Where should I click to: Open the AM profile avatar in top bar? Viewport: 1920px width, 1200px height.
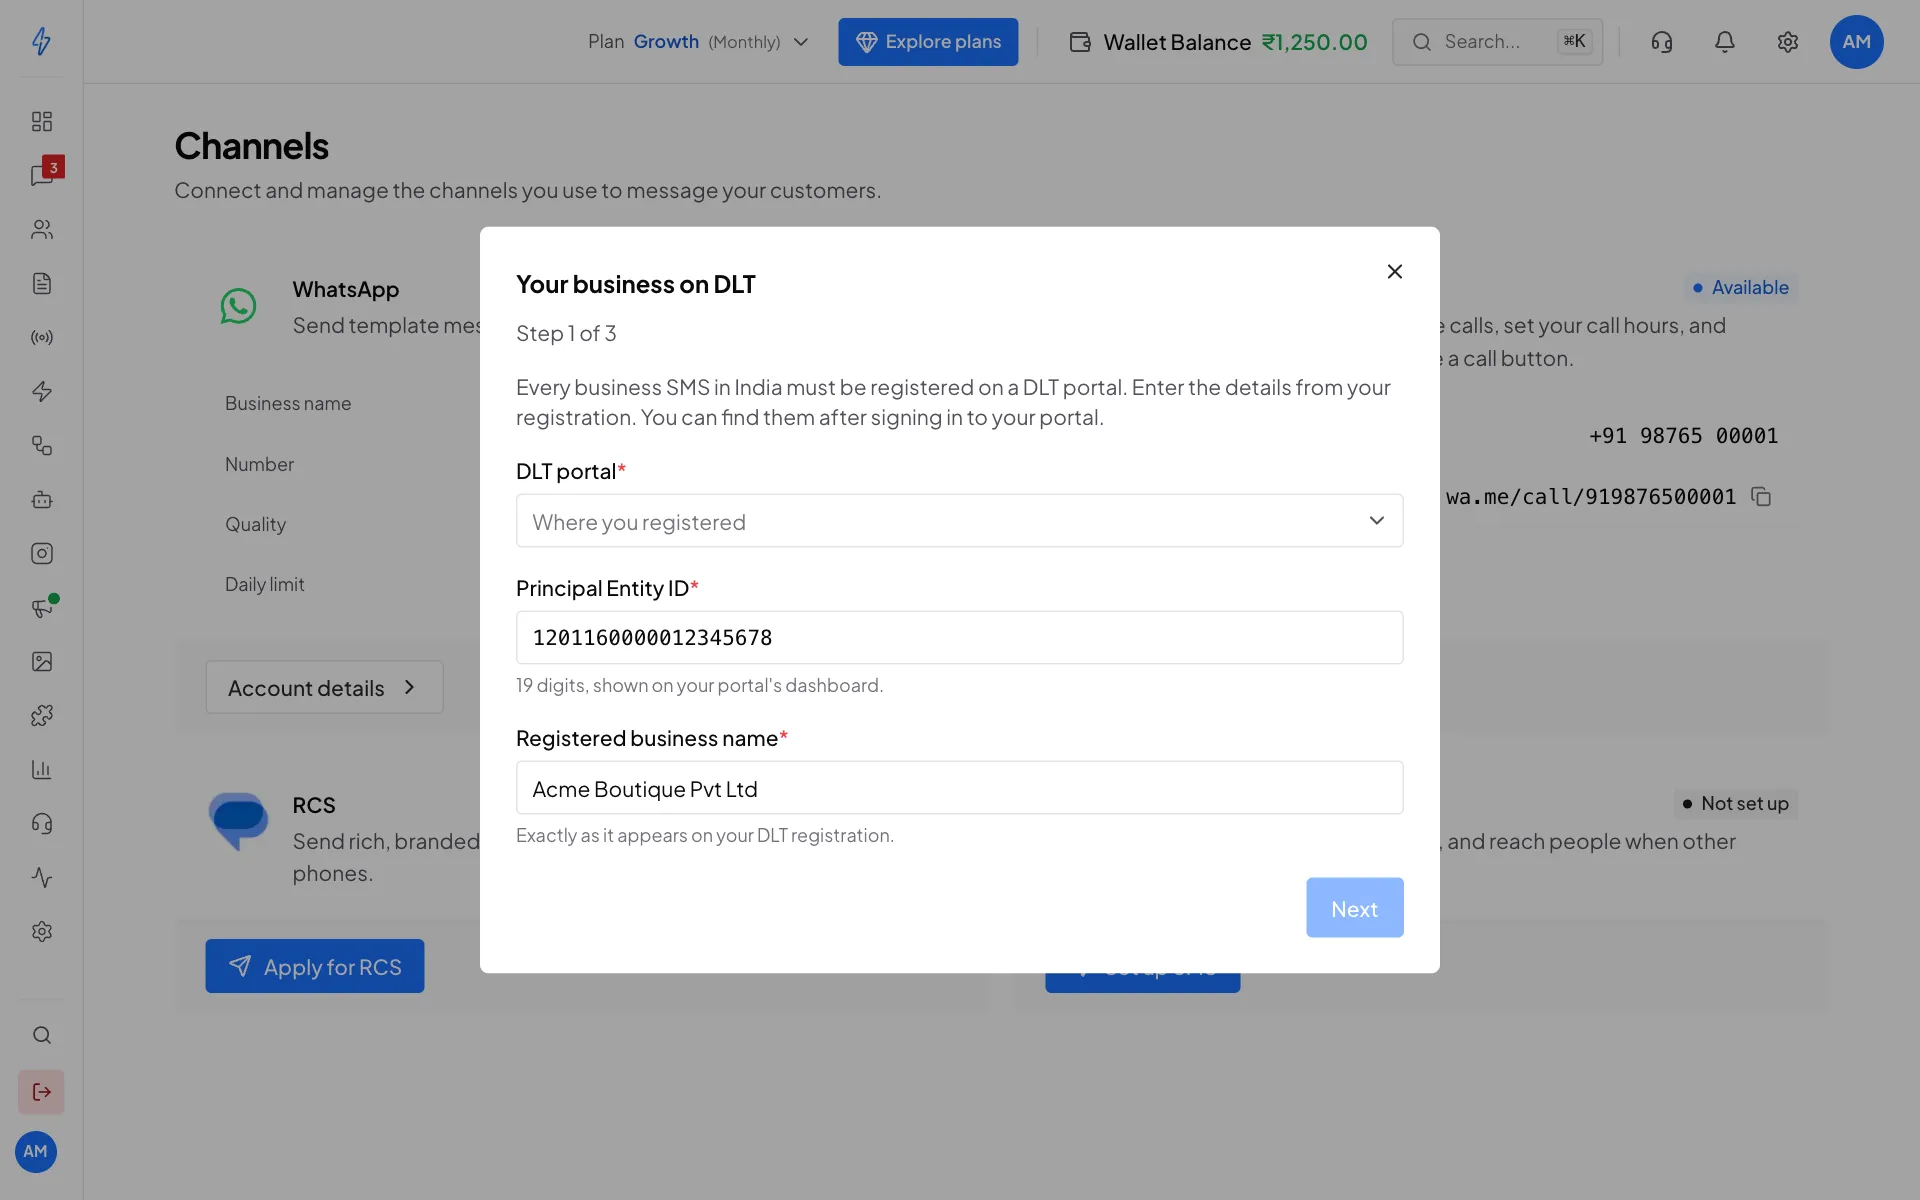1856,42
